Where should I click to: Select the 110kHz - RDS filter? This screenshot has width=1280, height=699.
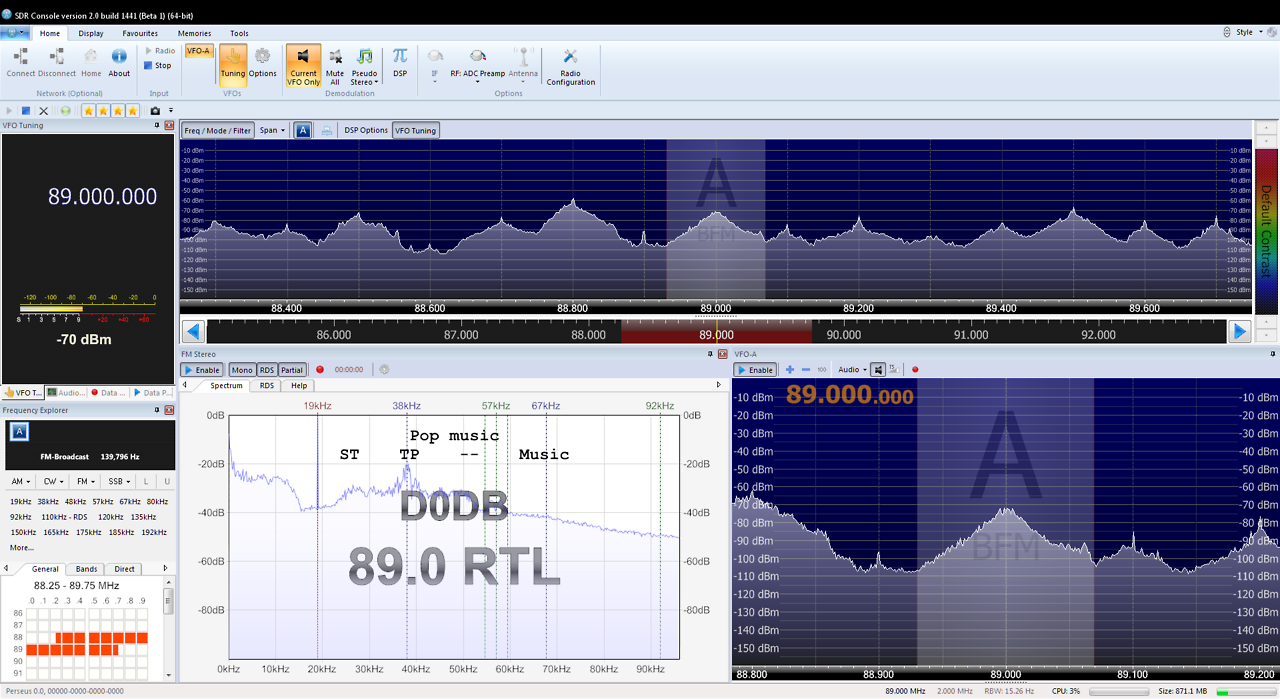(x=64, y=517)
